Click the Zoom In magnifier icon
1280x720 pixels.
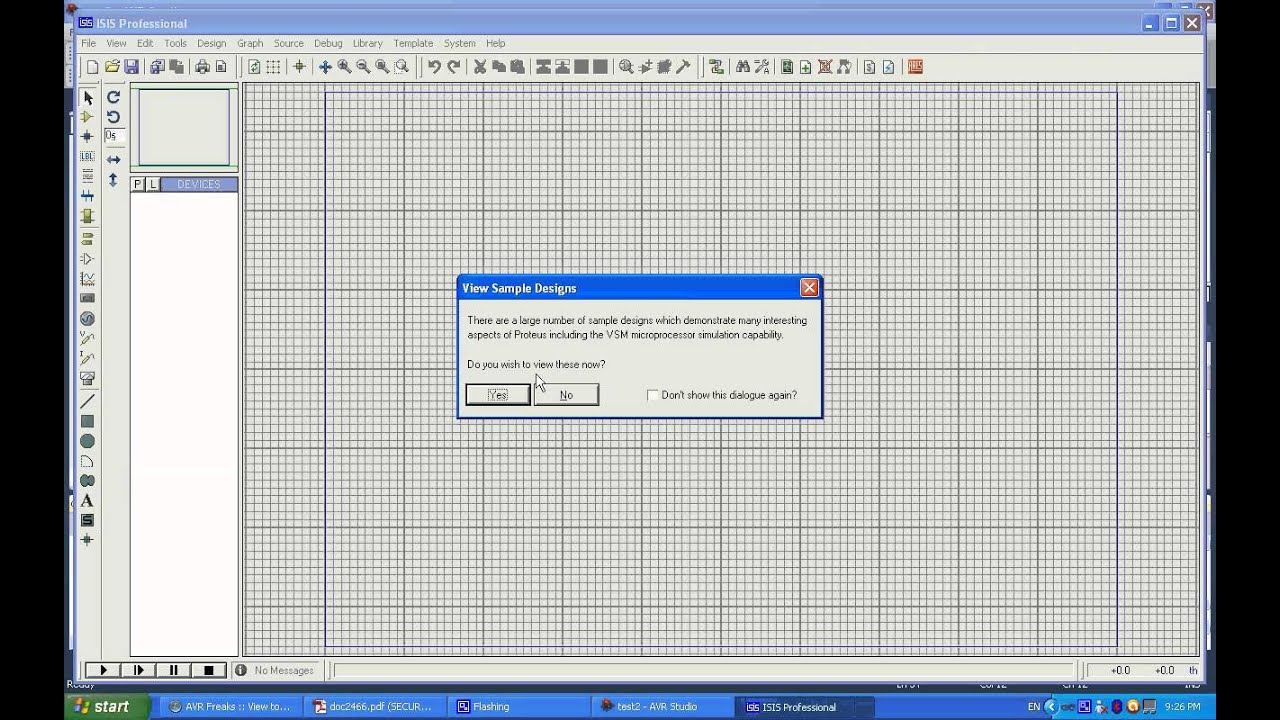coord(344,67)
